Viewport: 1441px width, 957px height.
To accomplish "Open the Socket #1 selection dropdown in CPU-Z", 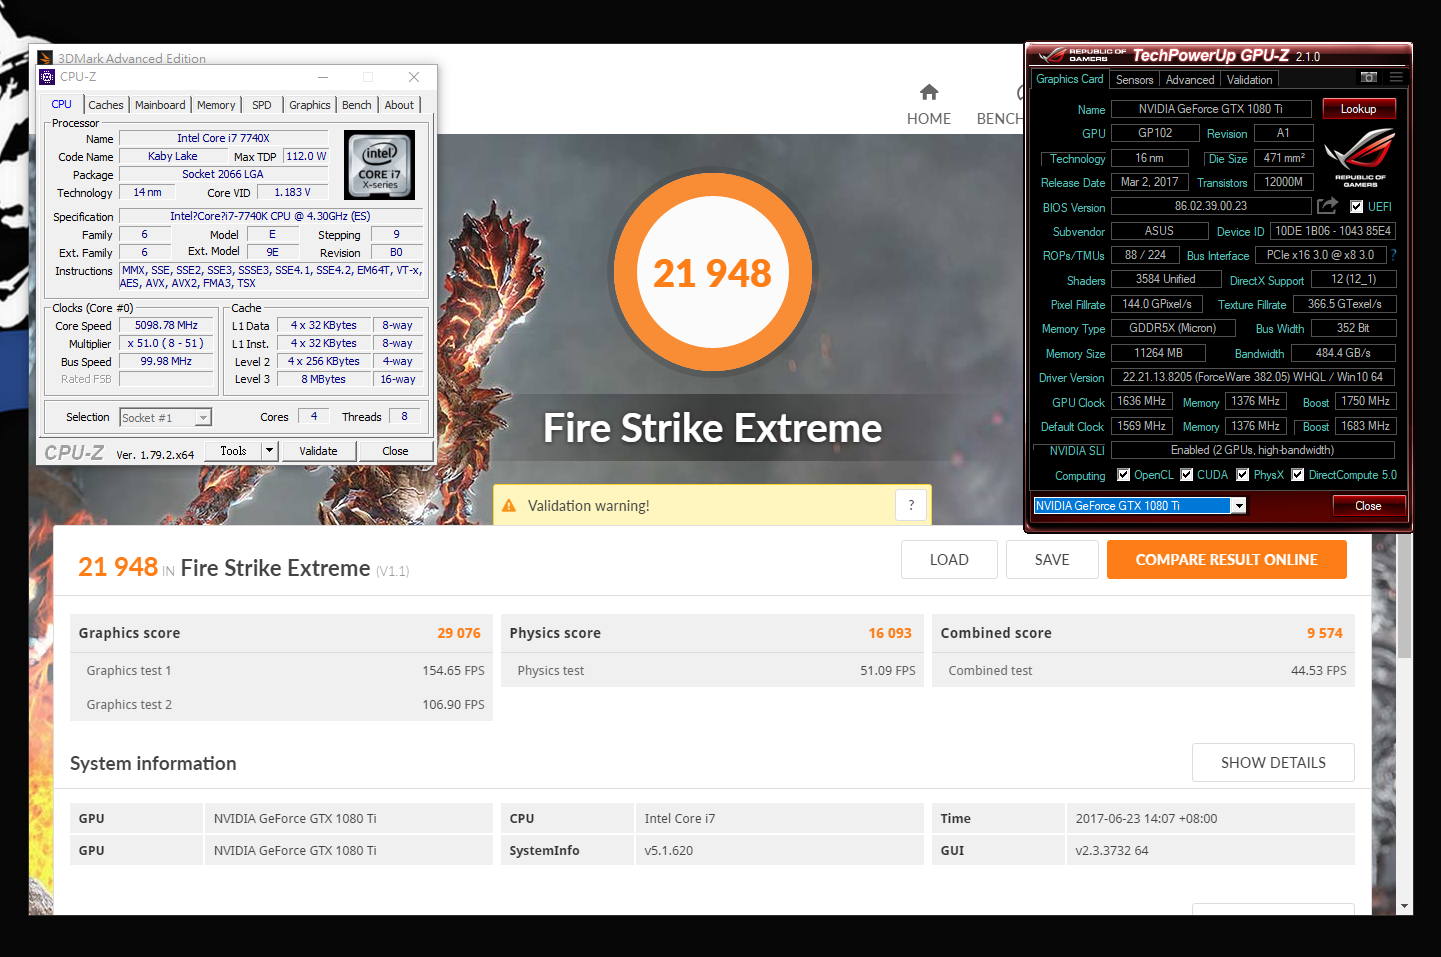I will click(x=203, y=418).
